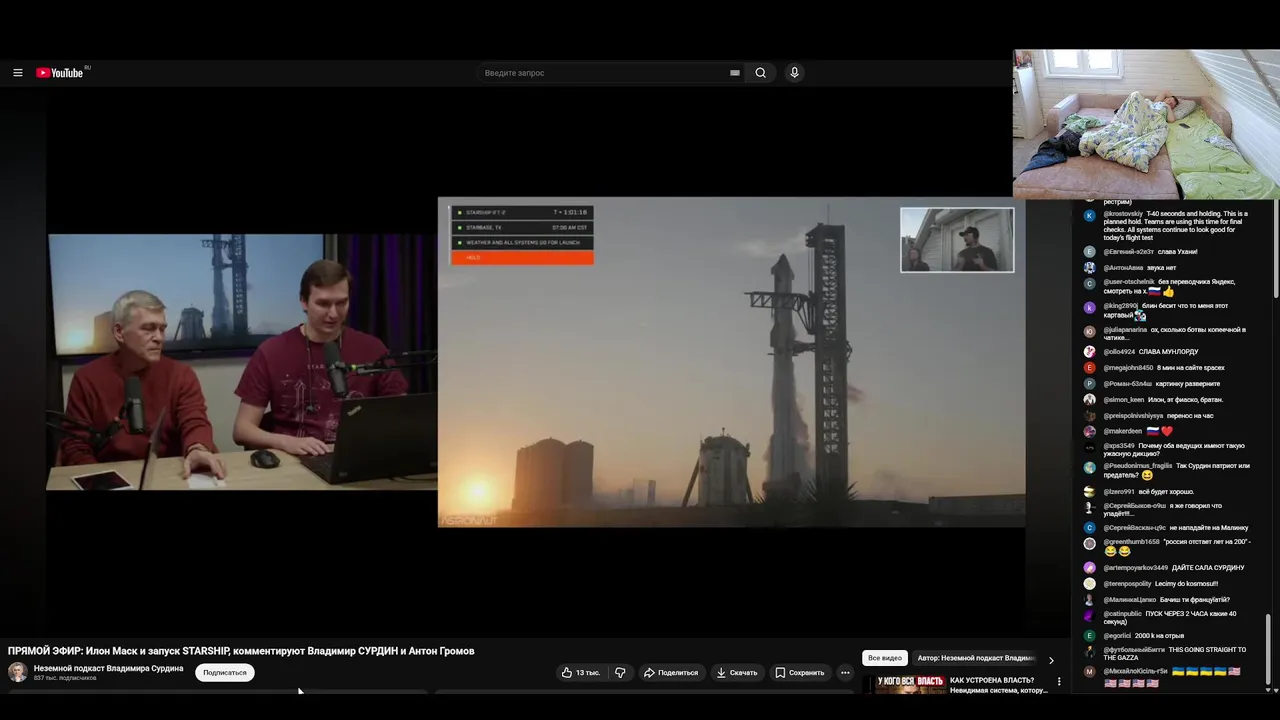Click chat message 'звука нет'
Screen dimensions: 1280x720
pyautogui.click(x=1162, y=268)
